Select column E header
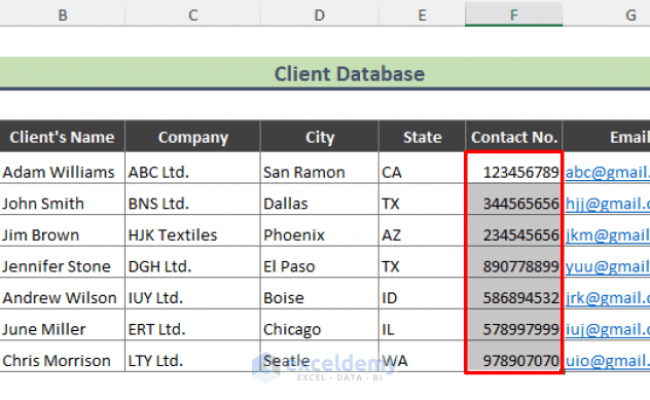The height and width of the screenshot is (400, 650). click(x=422, y=14)
